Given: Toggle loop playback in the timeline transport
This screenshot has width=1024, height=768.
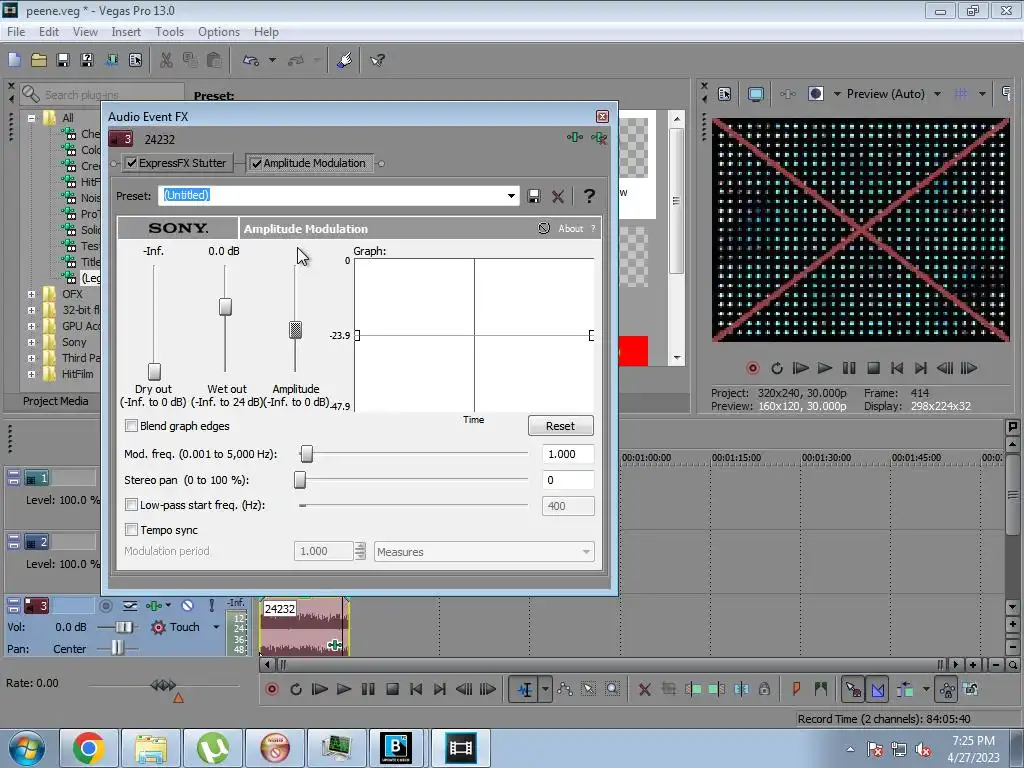Looking at the screenshot, I should (296, 689).
